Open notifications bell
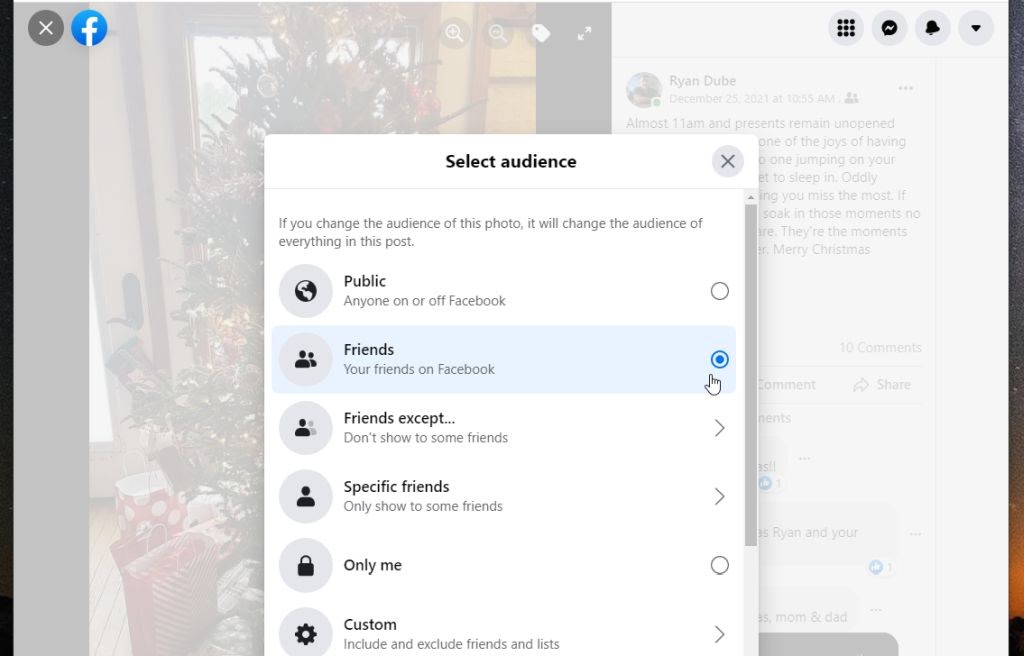Image resolution: width=1024 pixels, height=656 pixels. click(x=933, y=28)
